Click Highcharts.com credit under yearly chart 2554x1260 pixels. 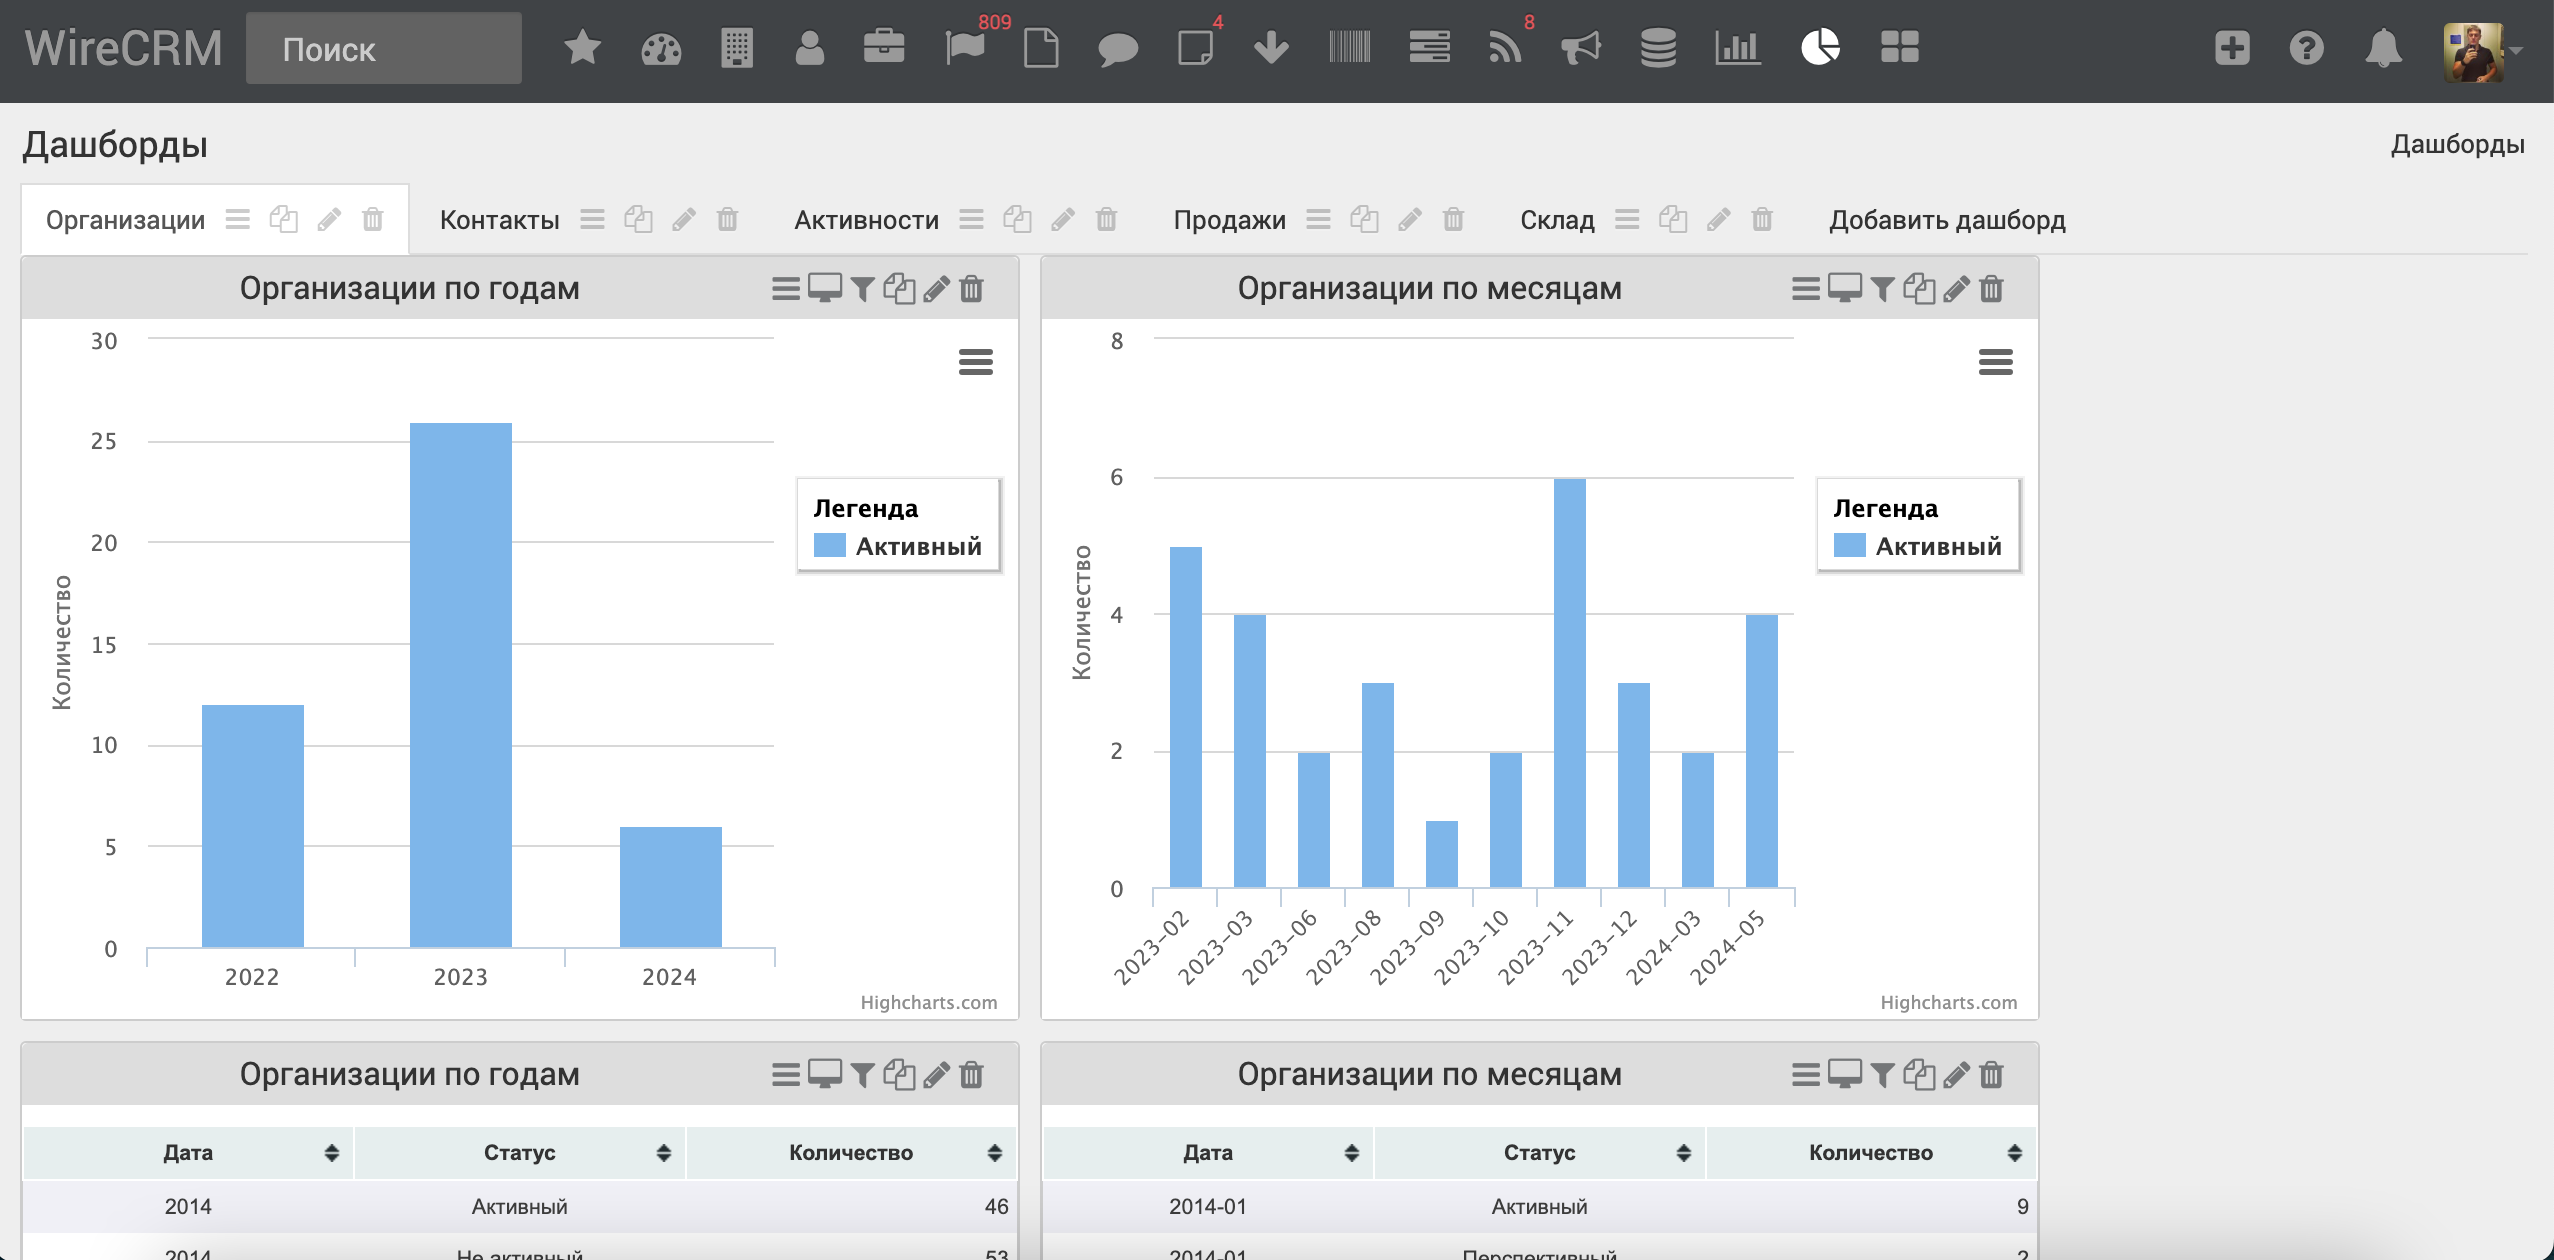[929, 1002]
